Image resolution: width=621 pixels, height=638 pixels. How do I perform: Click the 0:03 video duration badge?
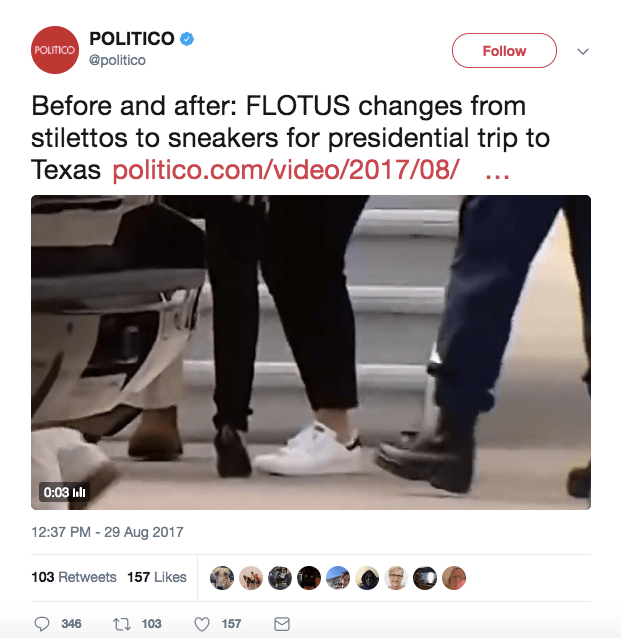64,492
